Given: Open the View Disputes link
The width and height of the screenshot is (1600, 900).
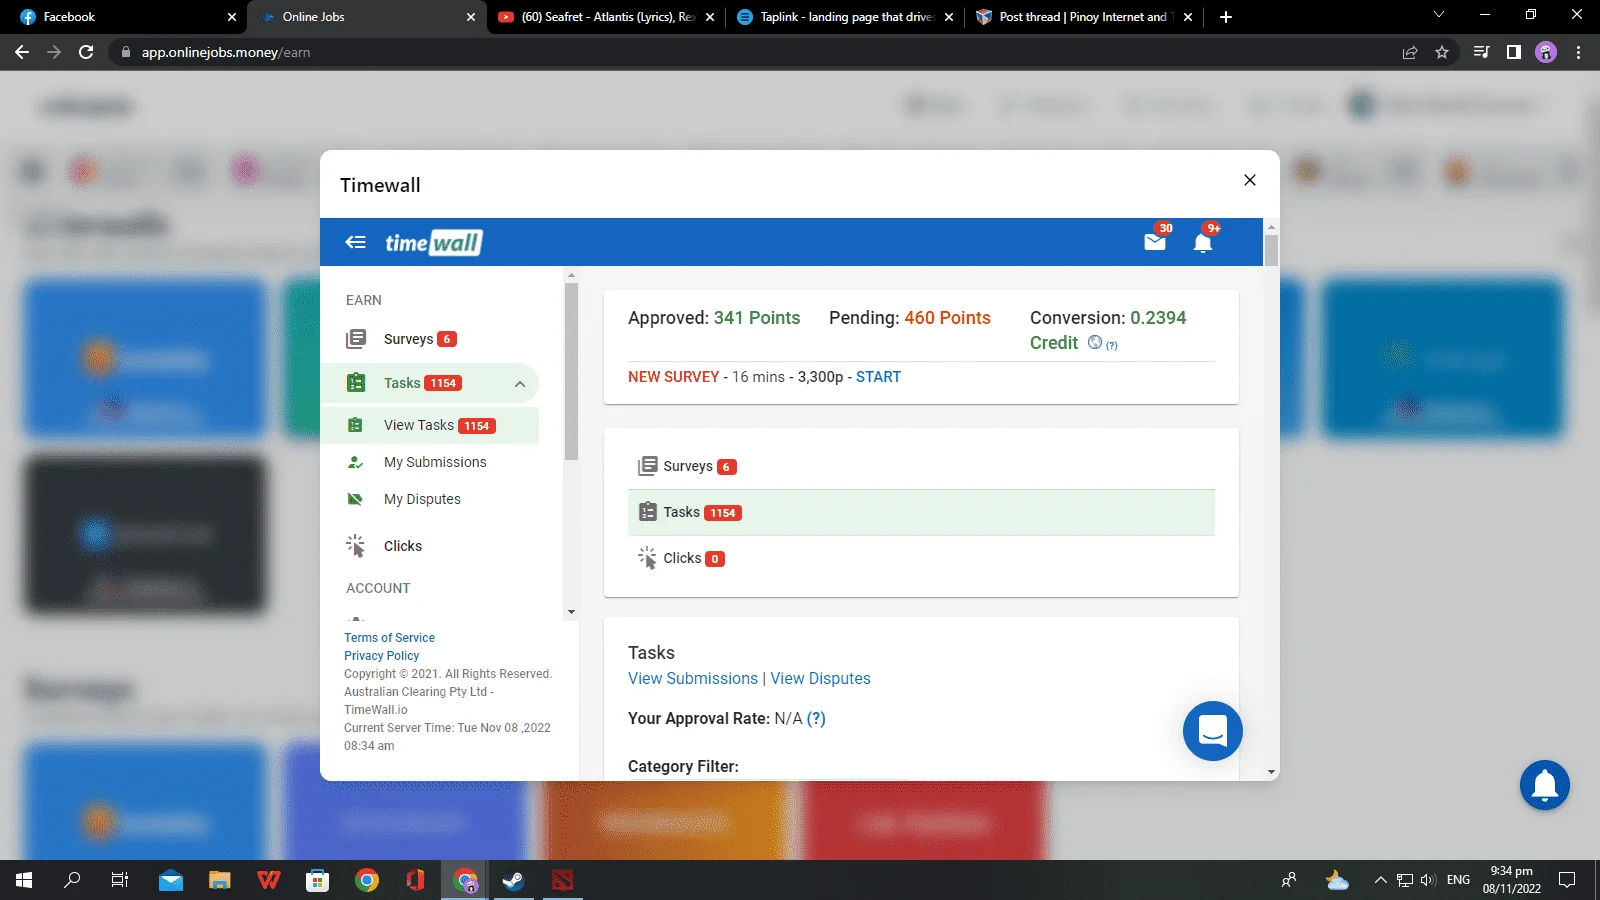Looking at the screenshot, I should point(820,679).
